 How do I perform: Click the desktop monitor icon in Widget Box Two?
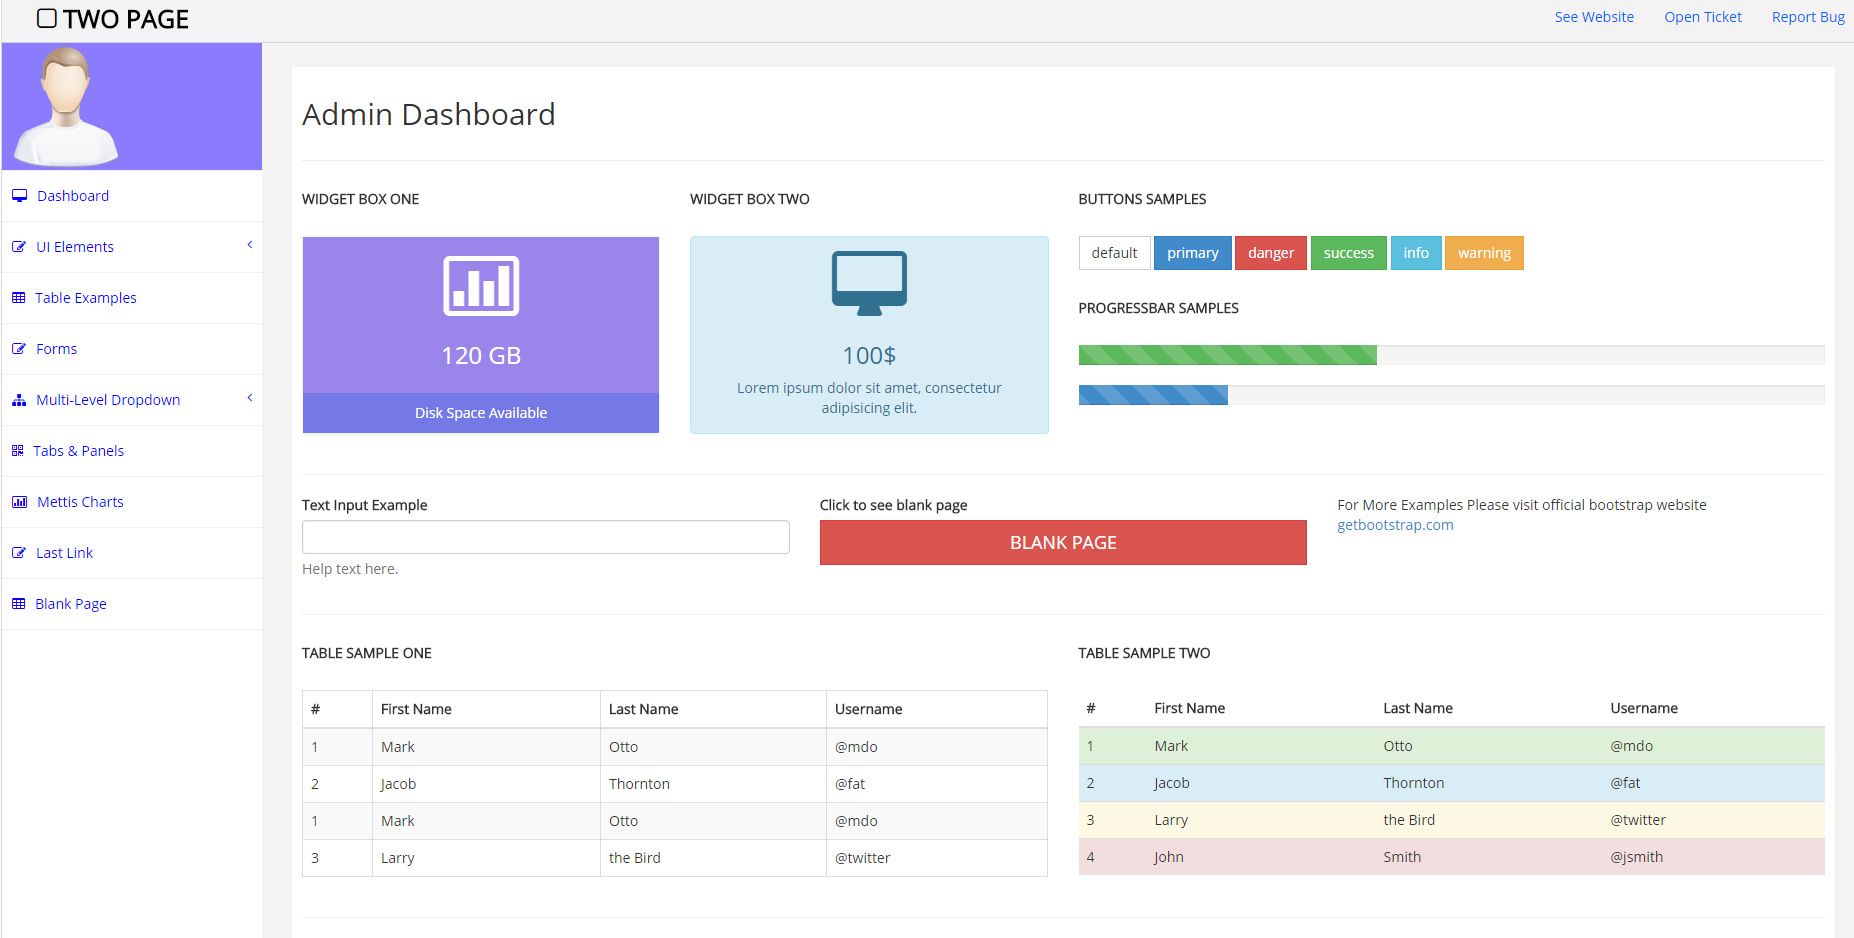[869, 283]
